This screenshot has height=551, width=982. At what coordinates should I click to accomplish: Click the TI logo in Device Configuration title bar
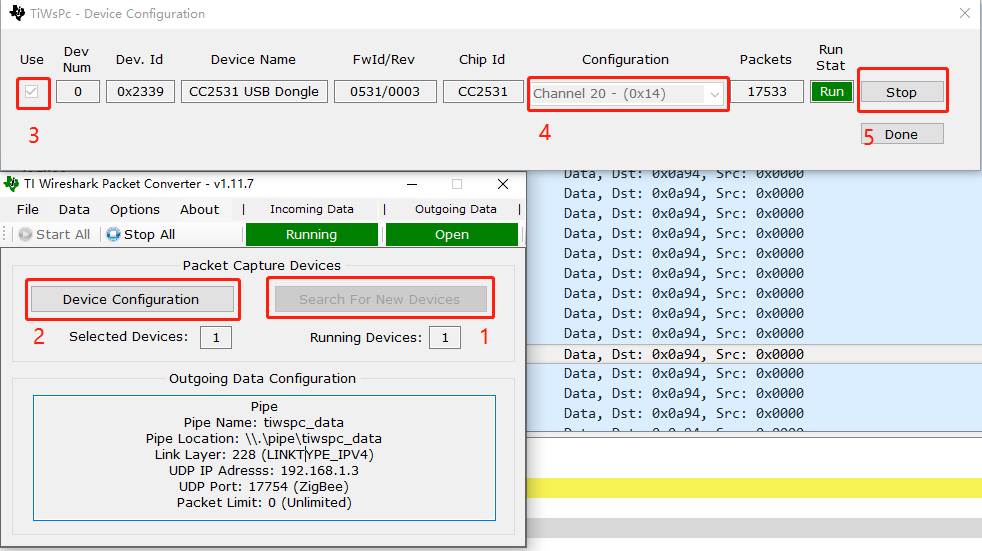[17, 13]
